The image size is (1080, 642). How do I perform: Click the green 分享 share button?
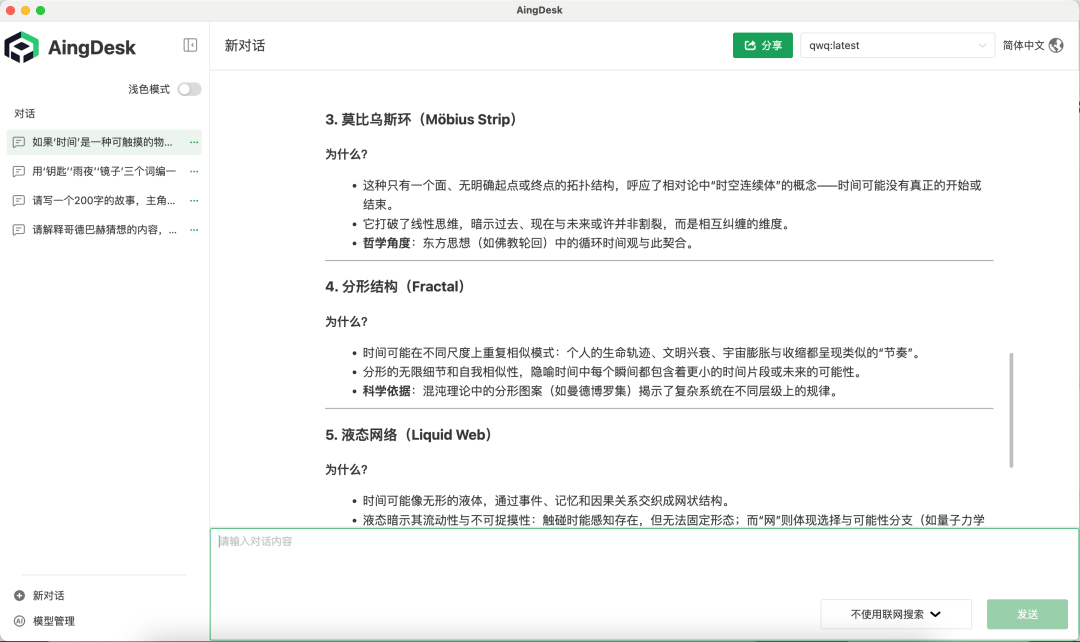pyautogui.click(x=762, y=45)
